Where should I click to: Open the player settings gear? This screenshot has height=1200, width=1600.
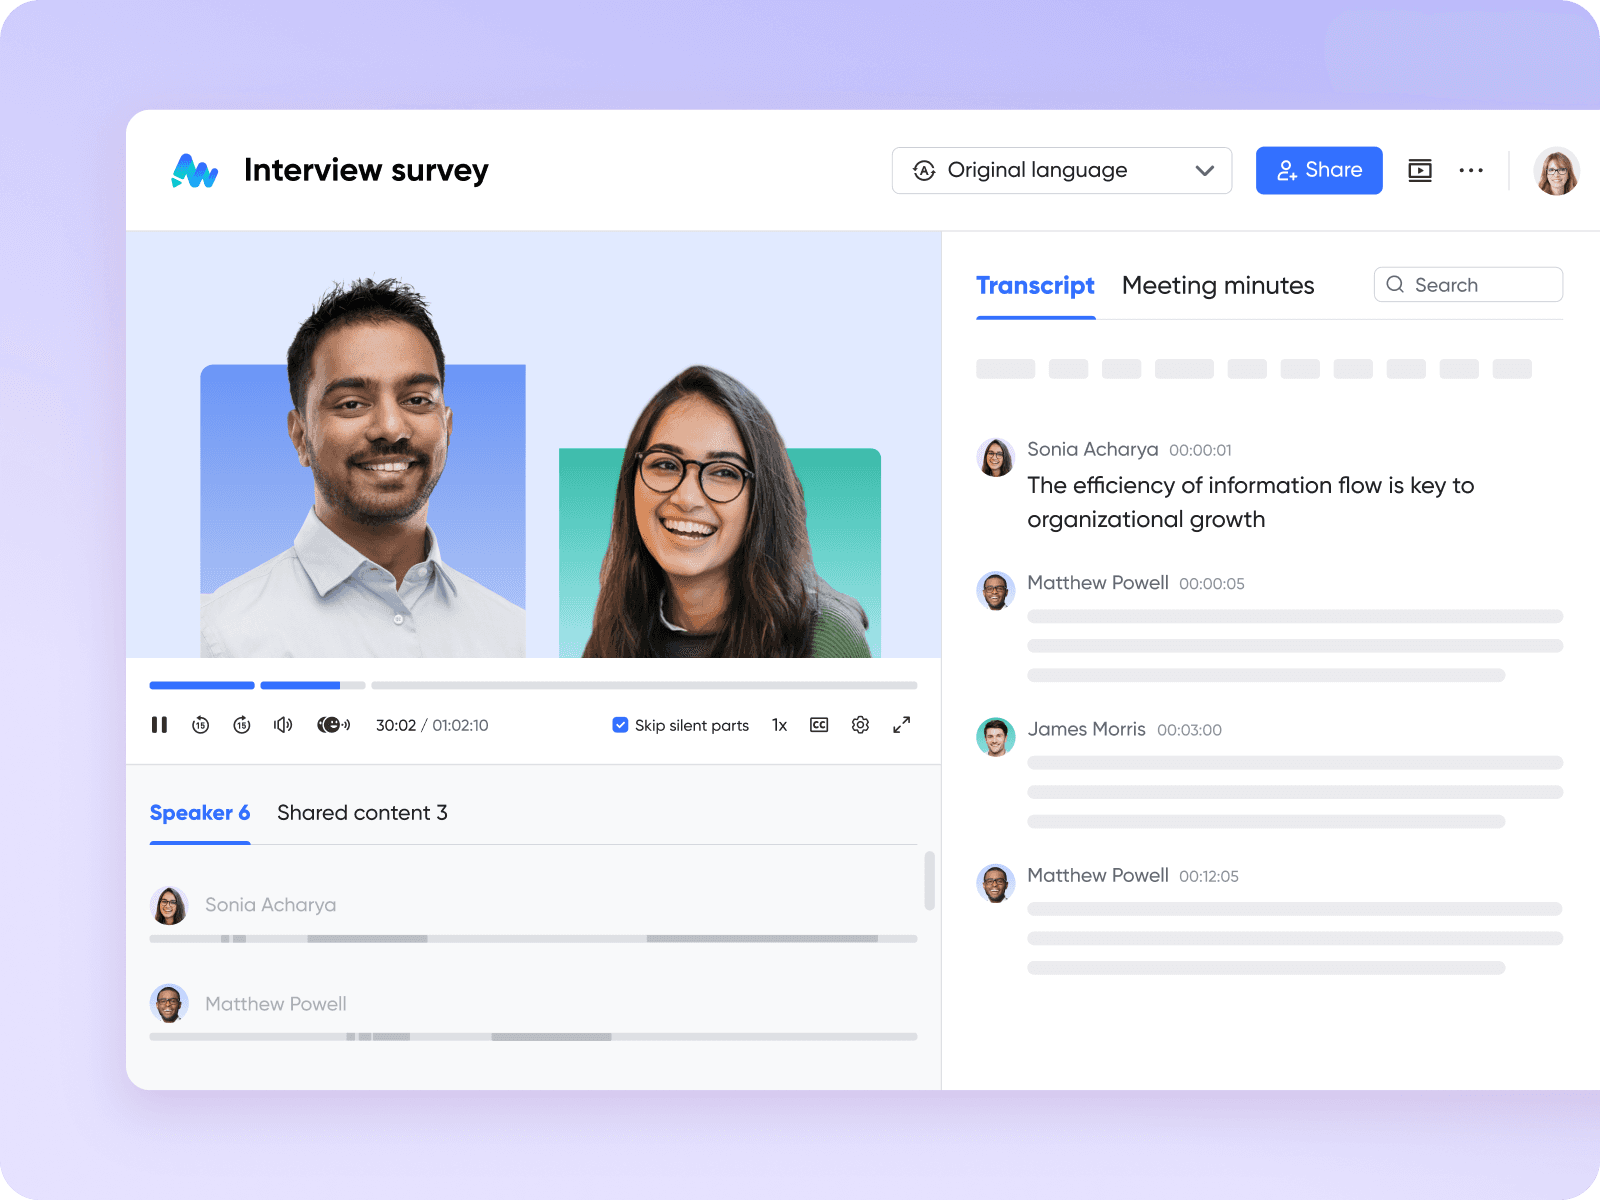(x=860, y=725)
